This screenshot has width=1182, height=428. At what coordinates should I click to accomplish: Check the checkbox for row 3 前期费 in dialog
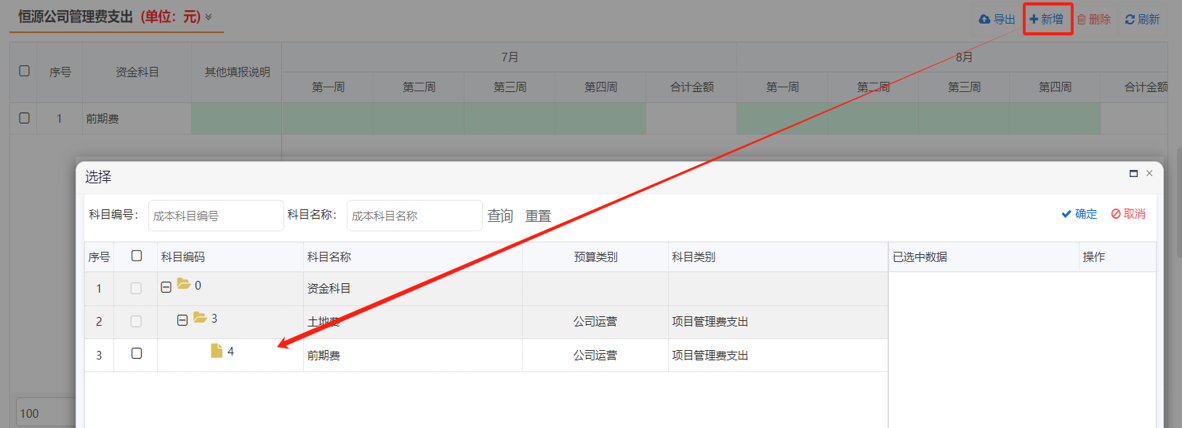pyautogui.click(x=136, y=353)
